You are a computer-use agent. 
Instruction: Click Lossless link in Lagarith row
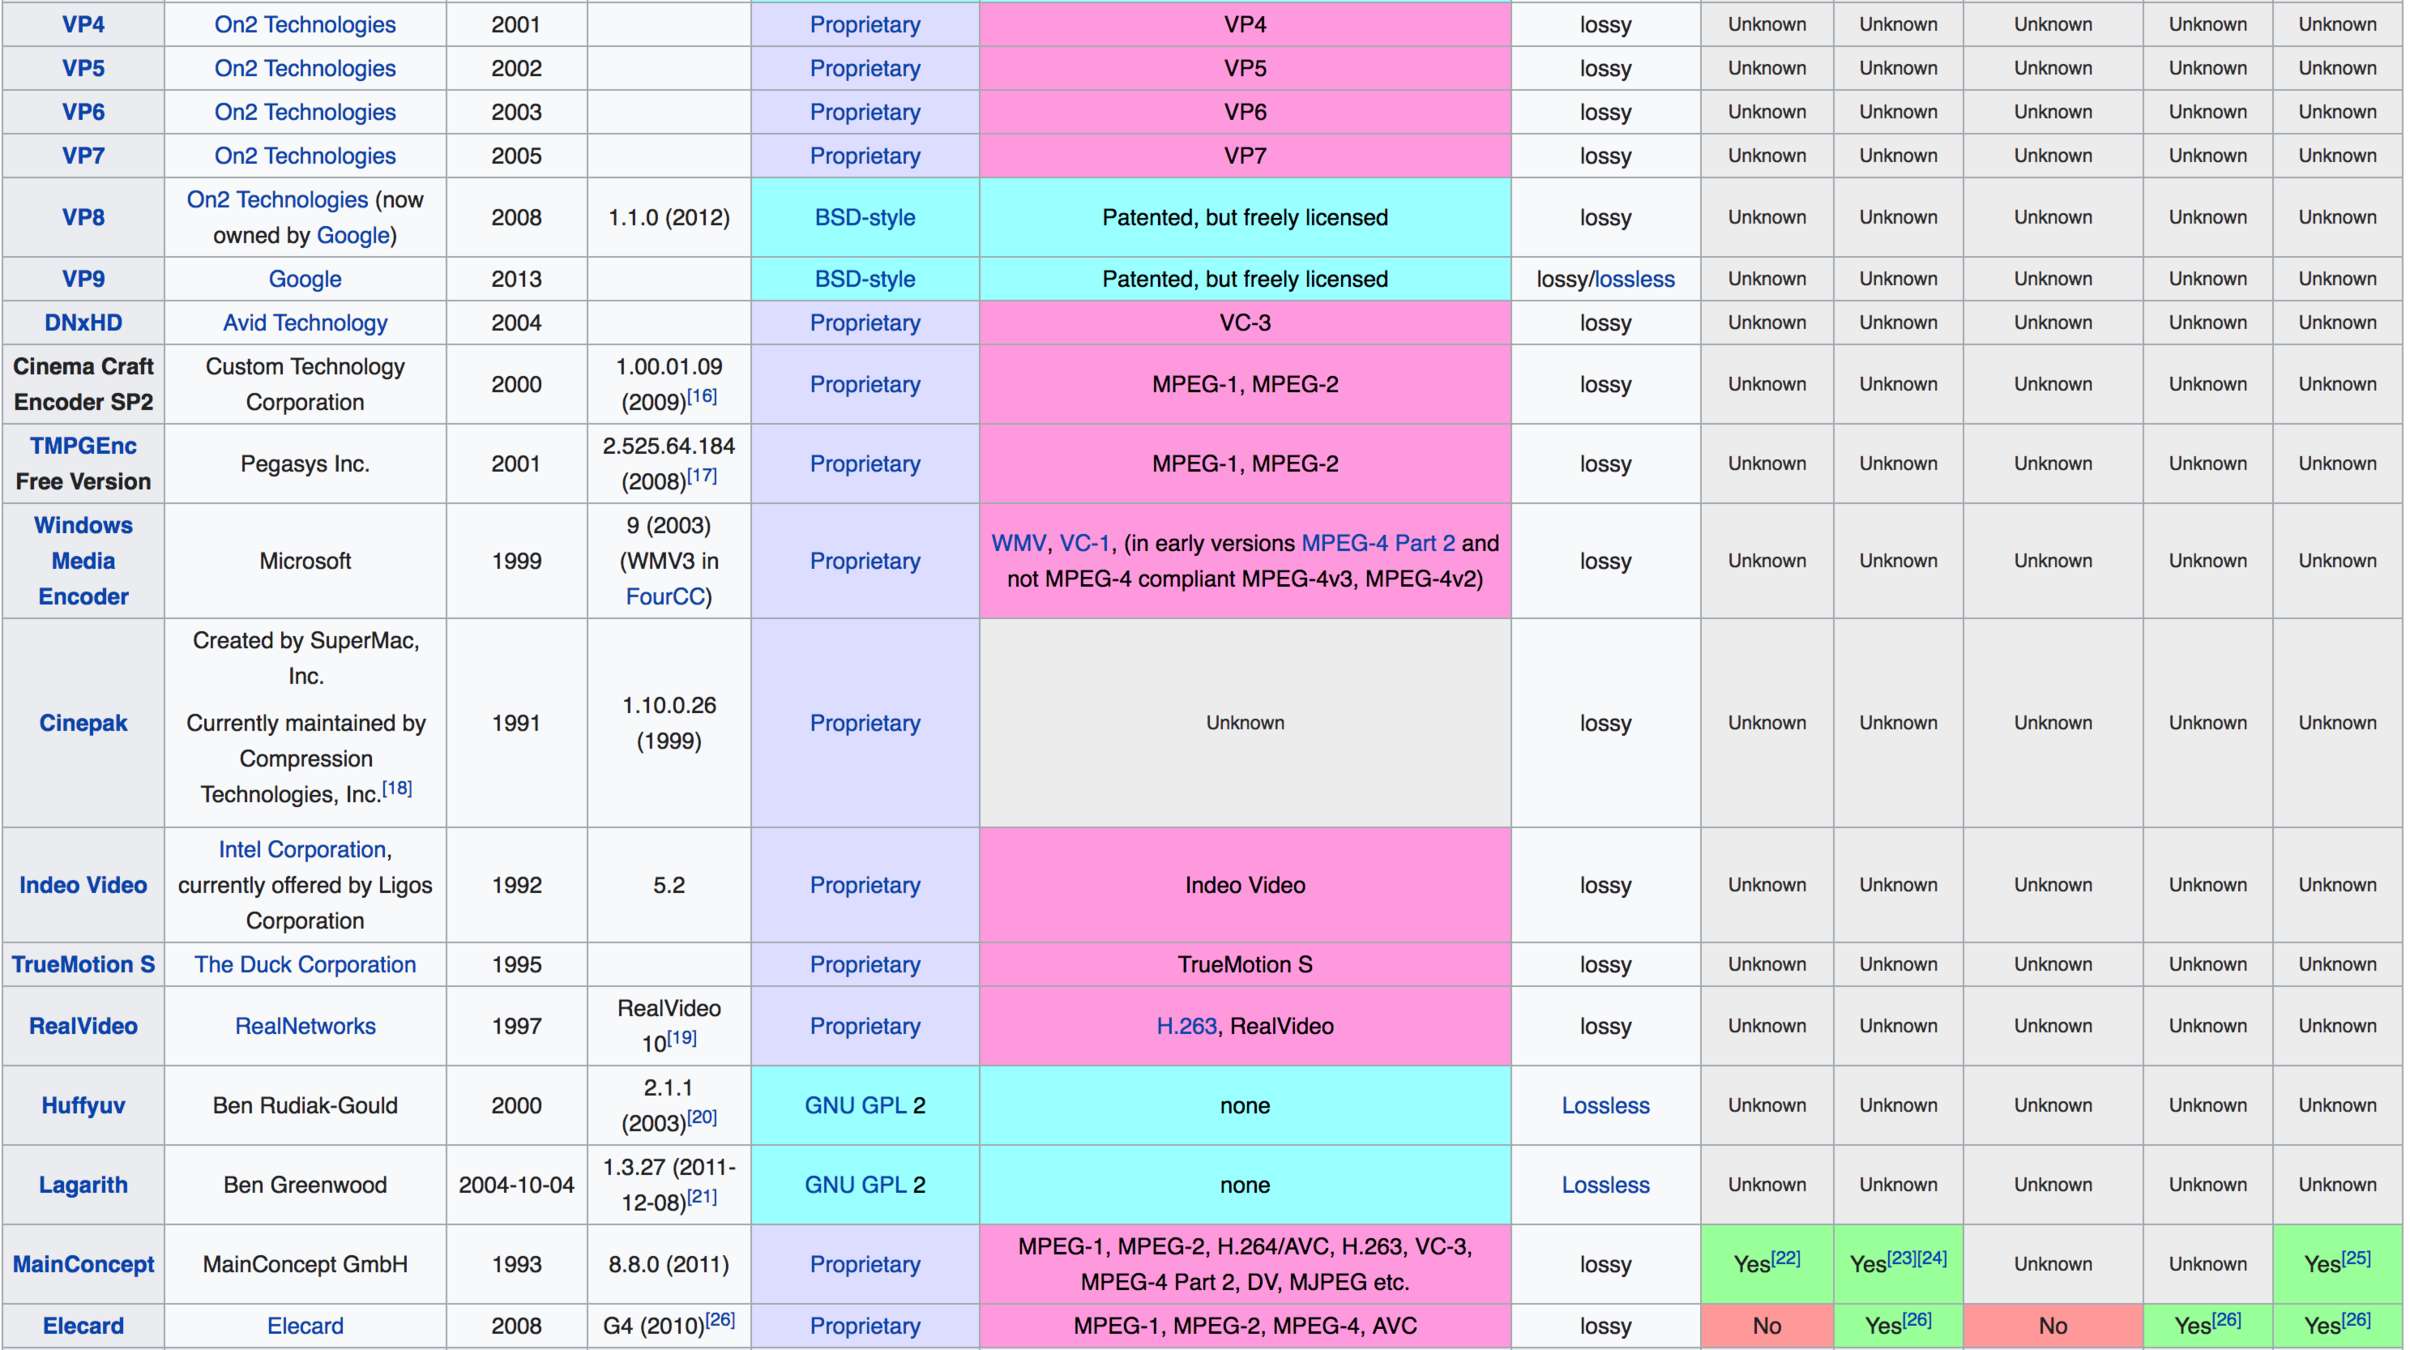coord(1605,1185)
